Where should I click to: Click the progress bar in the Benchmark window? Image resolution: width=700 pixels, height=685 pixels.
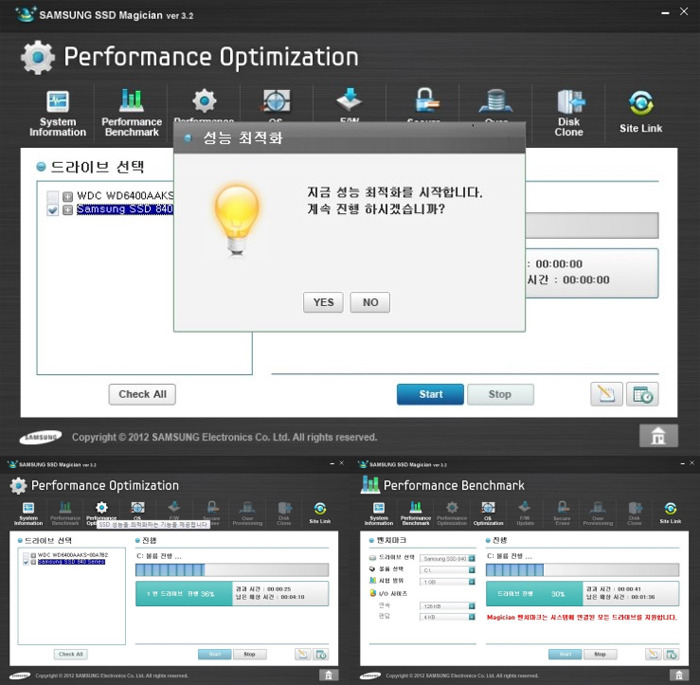(583, 569)
